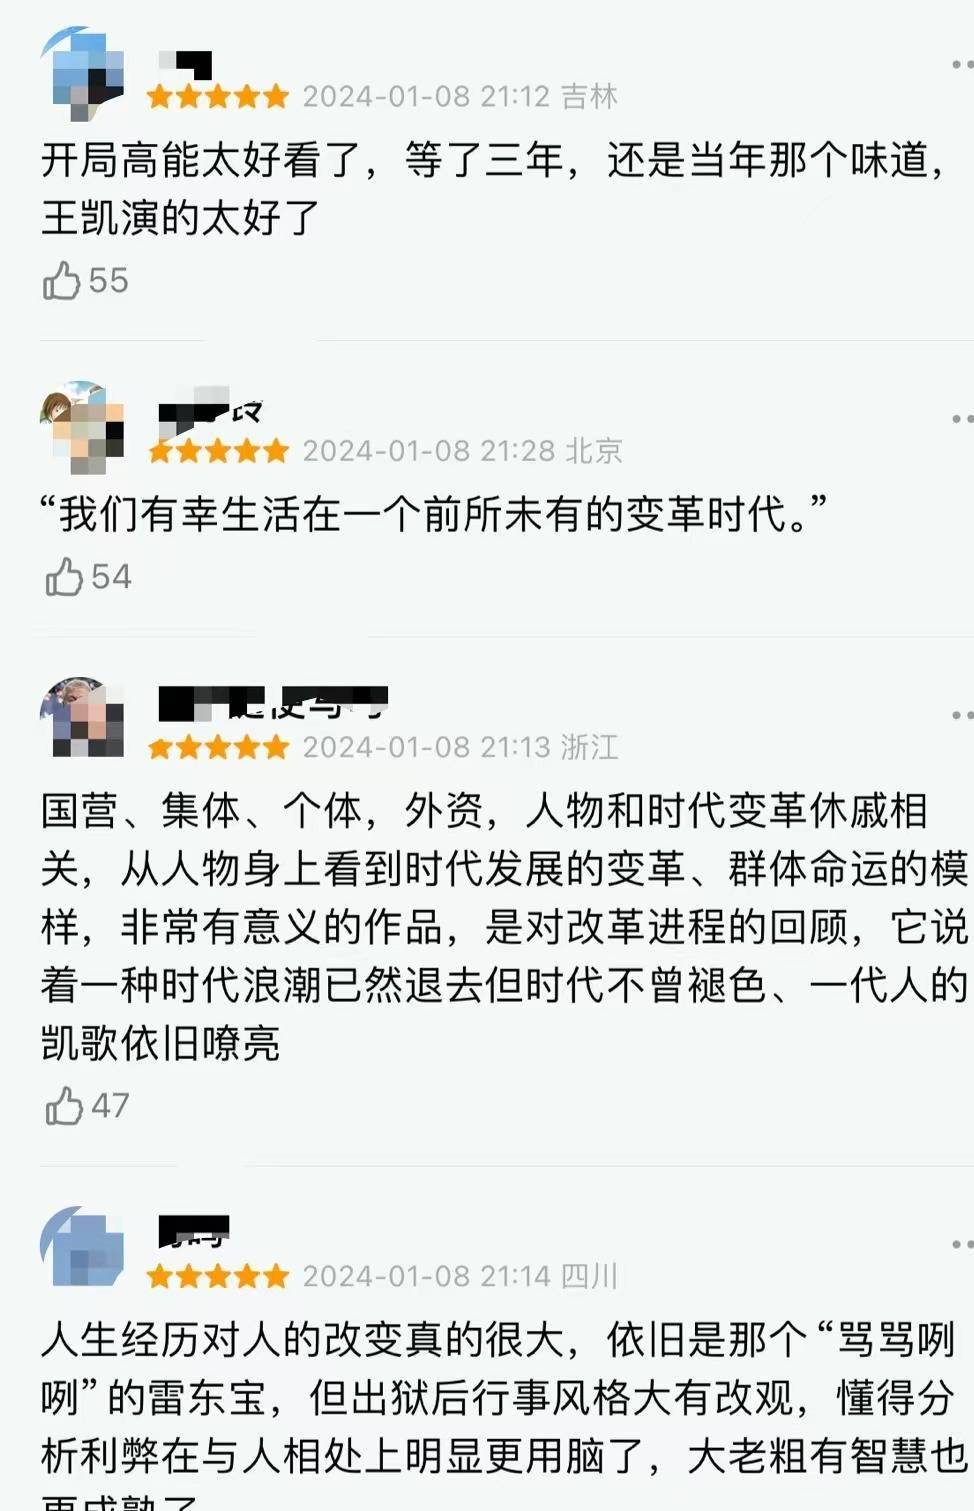Image resolution: width=974 pixels, height=1511 pixels.
Task: Open more options for the Jilin review
Action: coord(961,63)
